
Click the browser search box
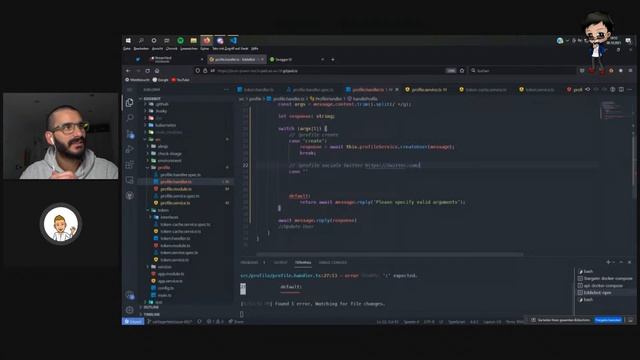point(522,71)
